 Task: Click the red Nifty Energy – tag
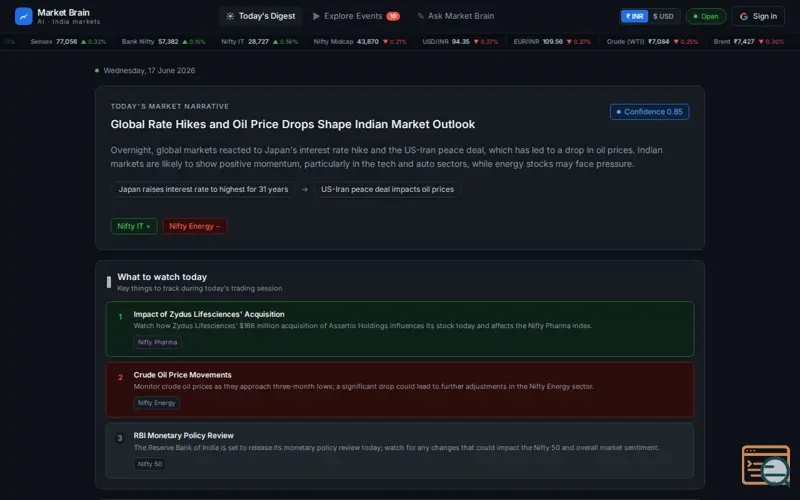194,226
